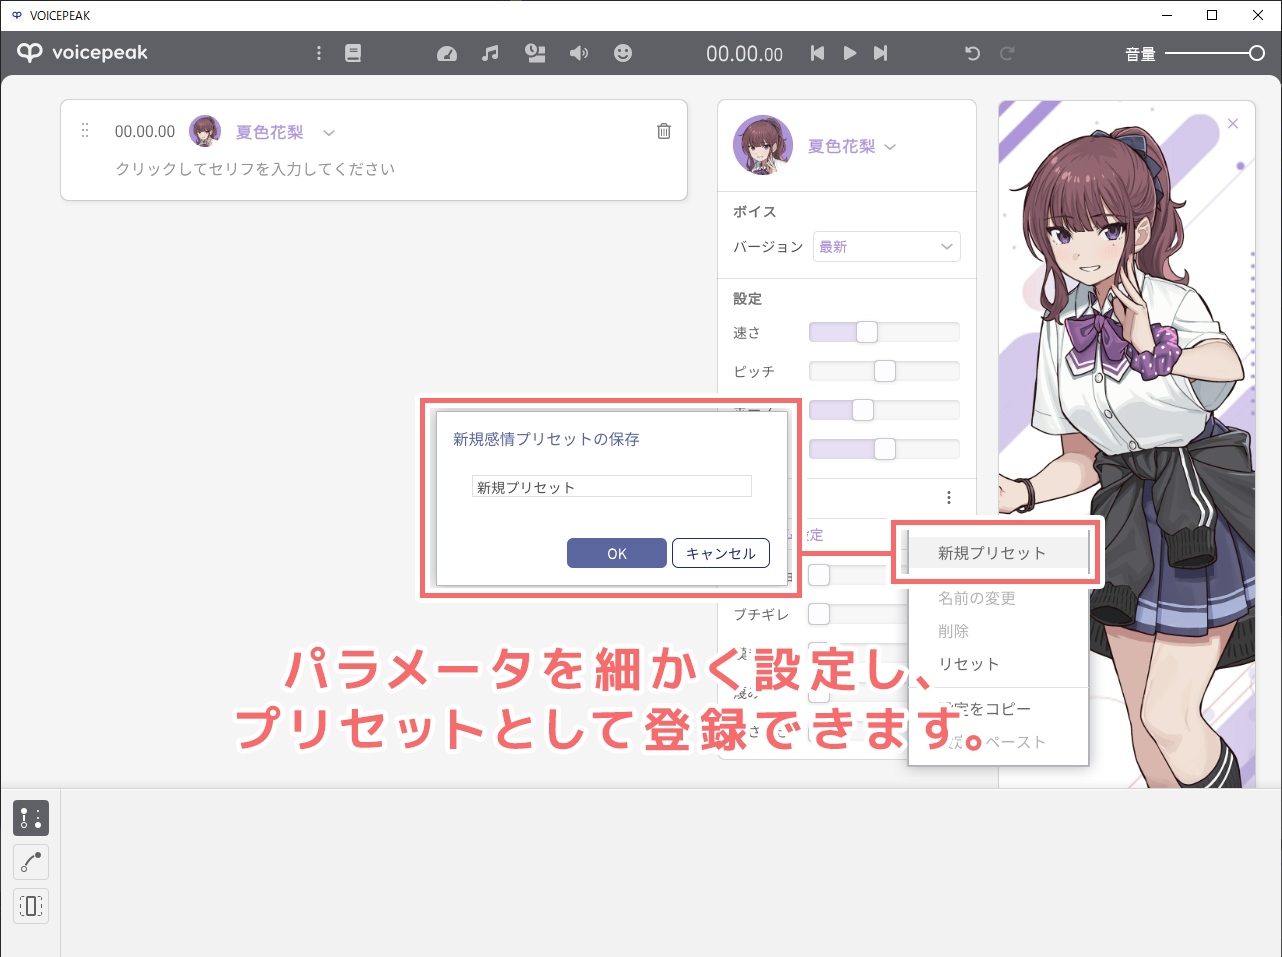The width and height of the screenshot is (1282, 957).
Task: Play the voice audio
Action: [850, 53]
